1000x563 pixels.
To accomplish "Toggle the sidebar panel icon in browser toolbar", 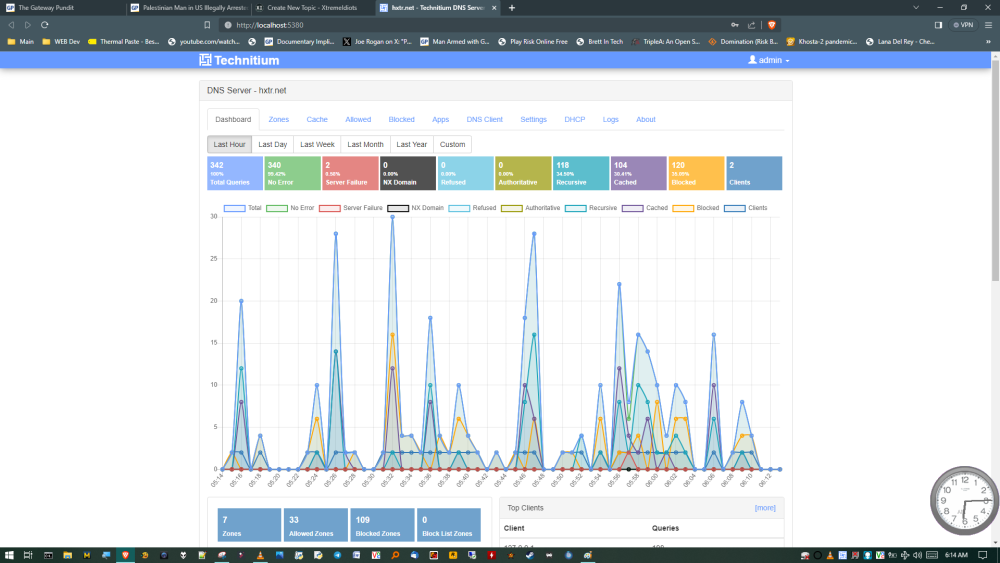I will [x=938, y=24].
